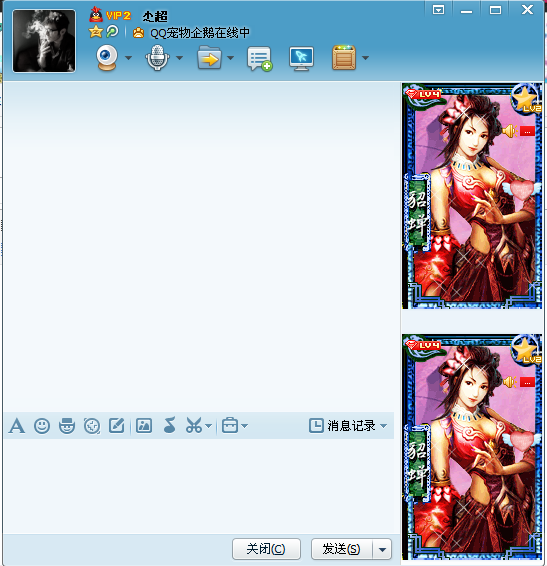Click the red ellipsis on top card

pyautogui.click(x=528, y=131)
